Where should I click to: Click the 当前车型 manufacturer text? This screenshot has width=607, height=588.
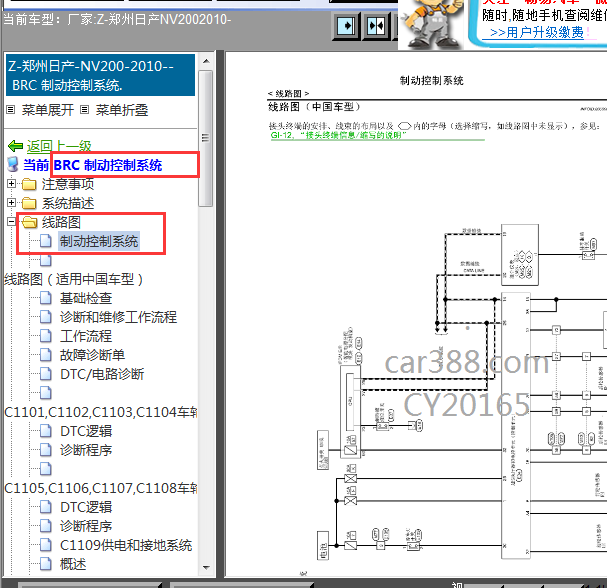click(x=117, y=19)
